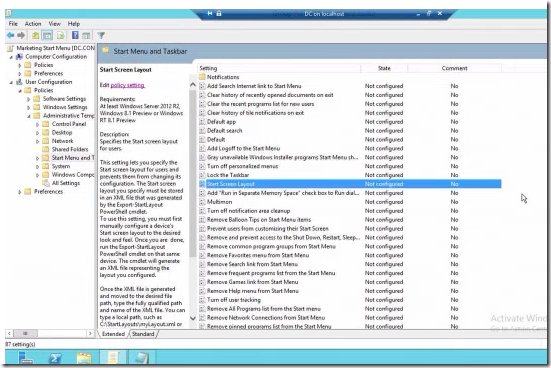The width and height of the screenshot is (551, 368).
Task: Click the Shared Folders folder icon
Action: click(x=46, y=149)
